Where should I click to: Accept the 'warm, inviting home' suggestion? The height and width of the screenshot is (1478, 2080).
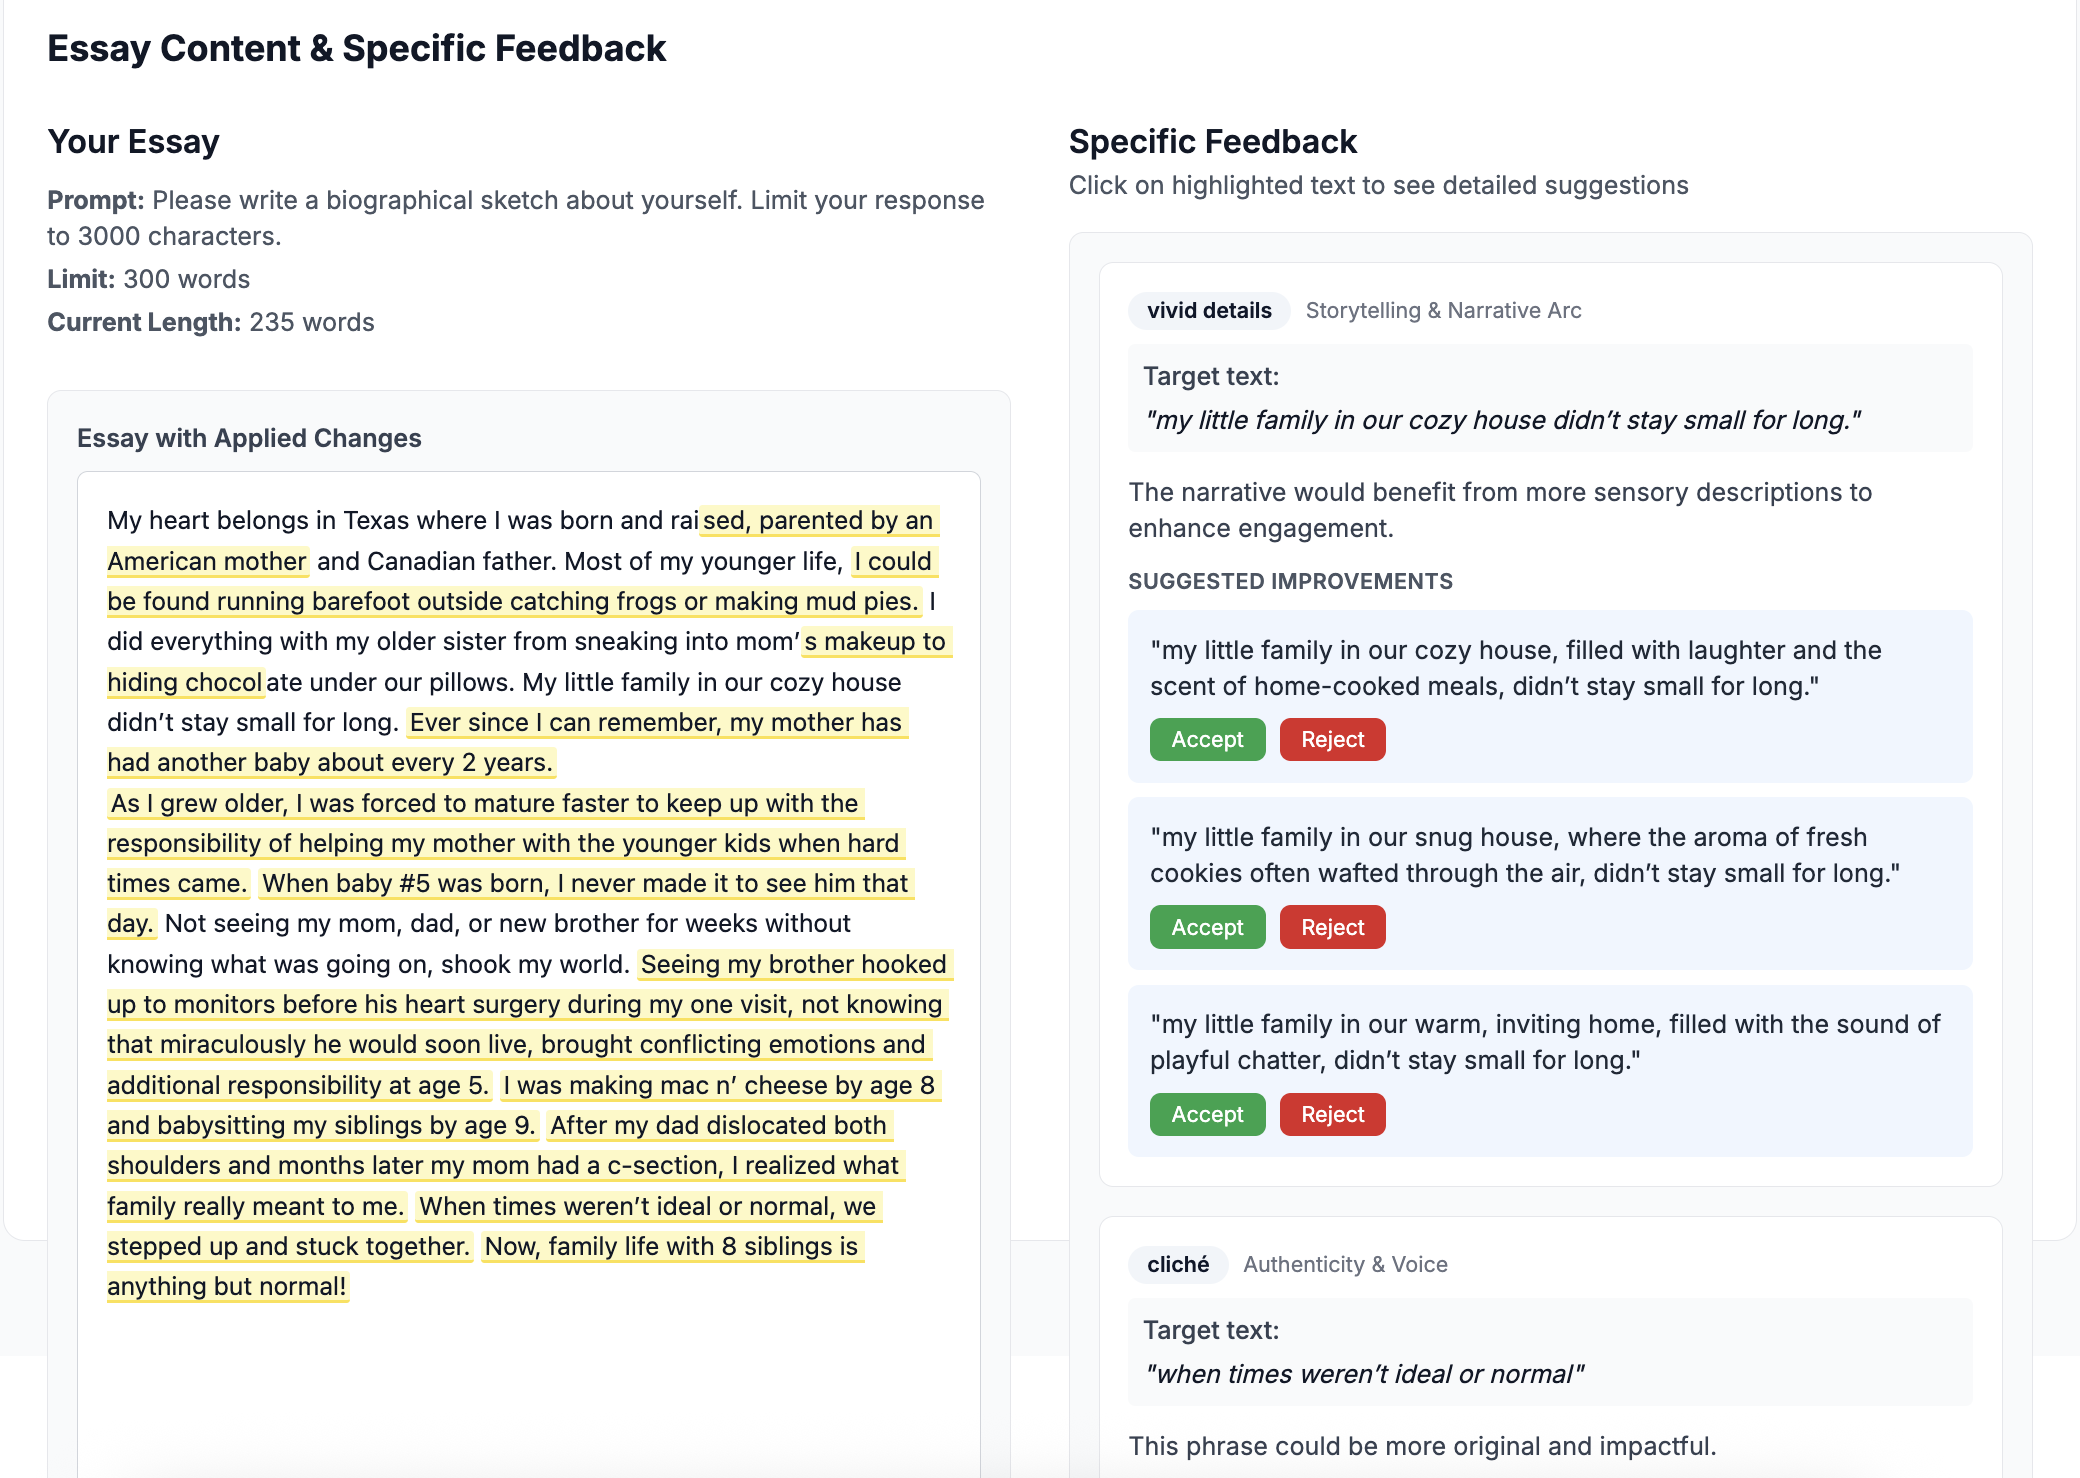coord(1206,1114)
